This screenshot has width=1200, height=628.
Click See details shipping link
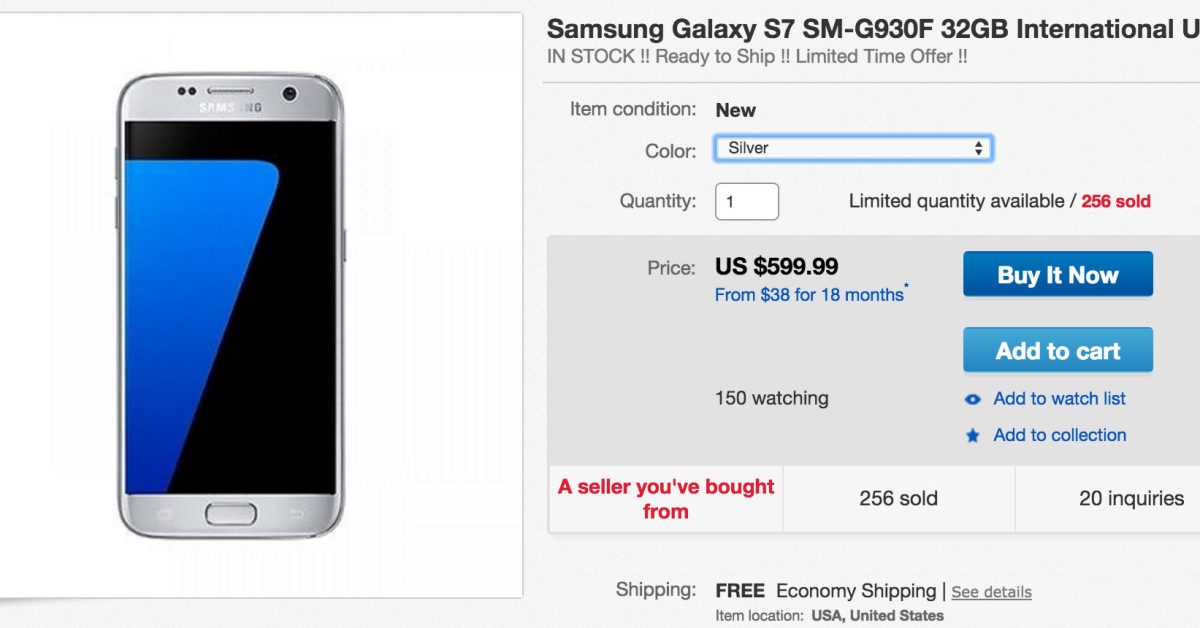tap(991, 592)
